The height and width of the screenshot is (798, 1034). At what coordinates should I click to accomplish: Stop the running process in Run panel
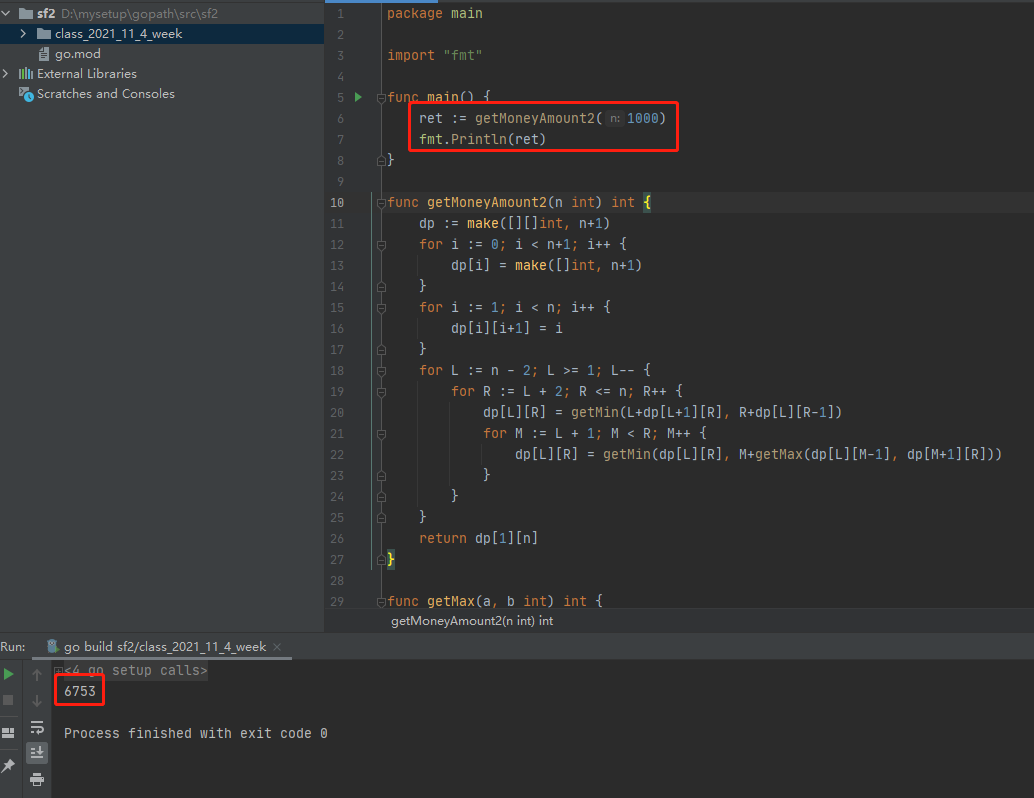pos(9,700)
